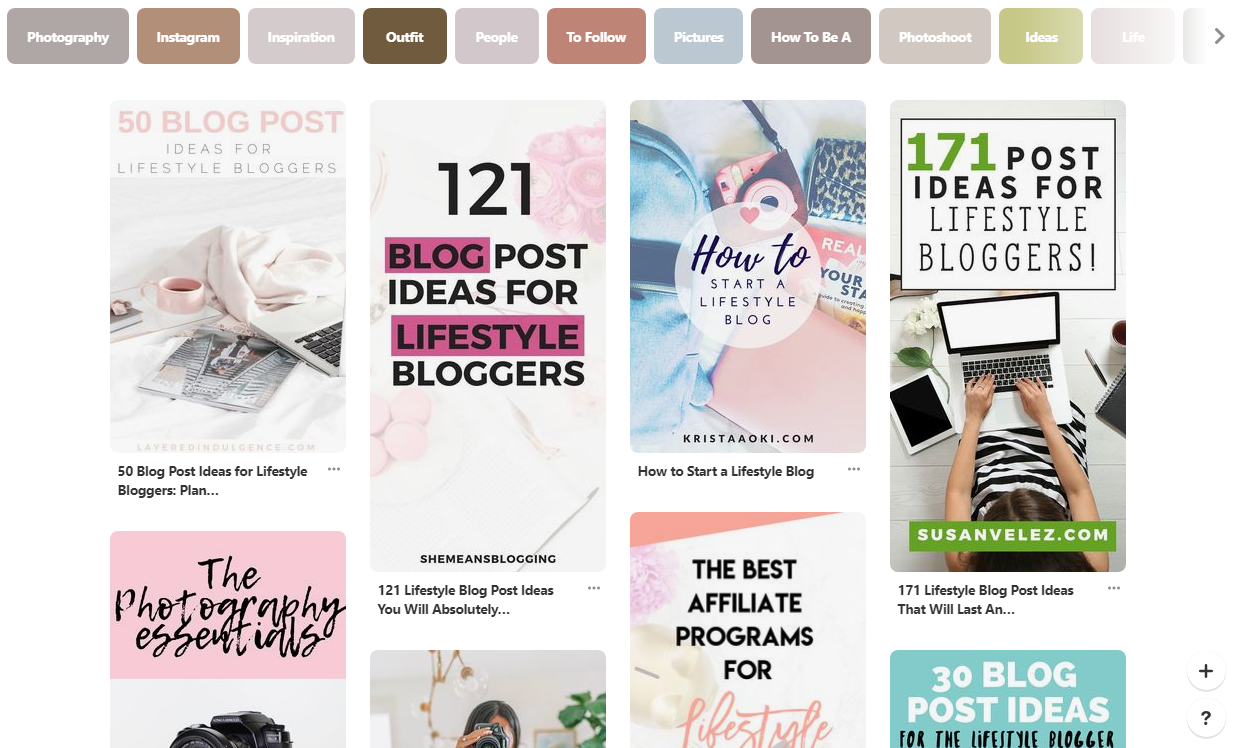Open the 121 Blog Post Ideas pin image
The image size is (1241, 748).
488,336
